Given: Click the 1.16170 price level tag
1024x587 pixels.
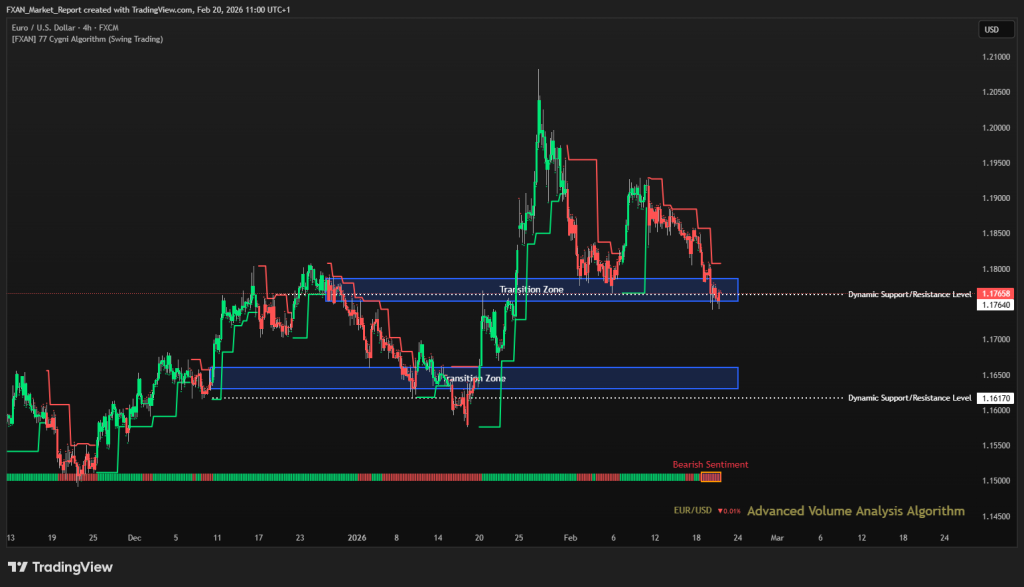Looking at the screenshot, I should click(x=994, y=398).
